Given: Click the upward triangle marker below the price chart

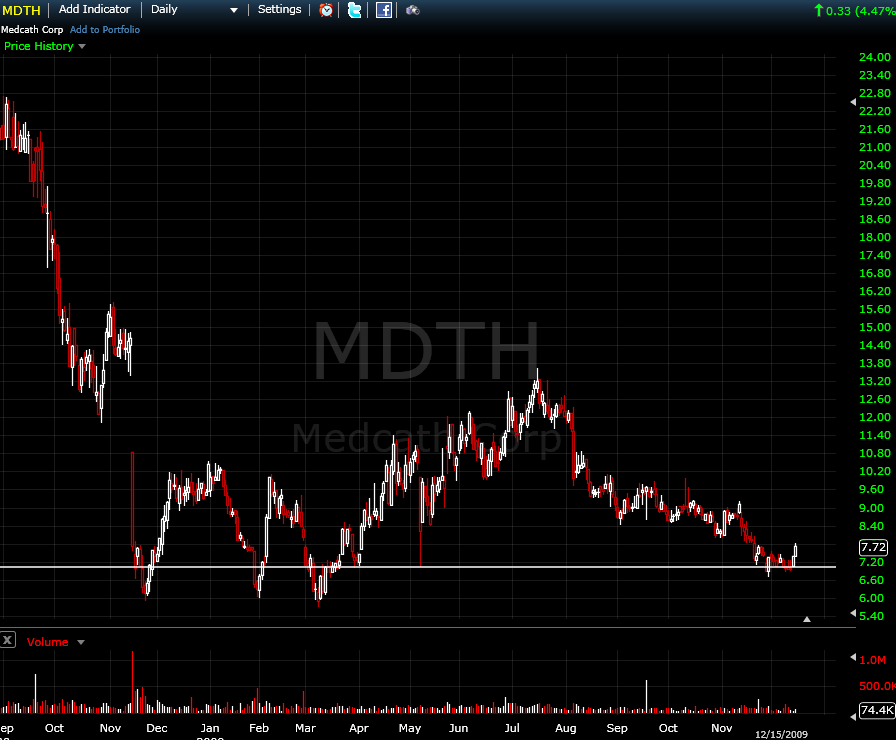Looking at the screenshot, I should (807, 619).
